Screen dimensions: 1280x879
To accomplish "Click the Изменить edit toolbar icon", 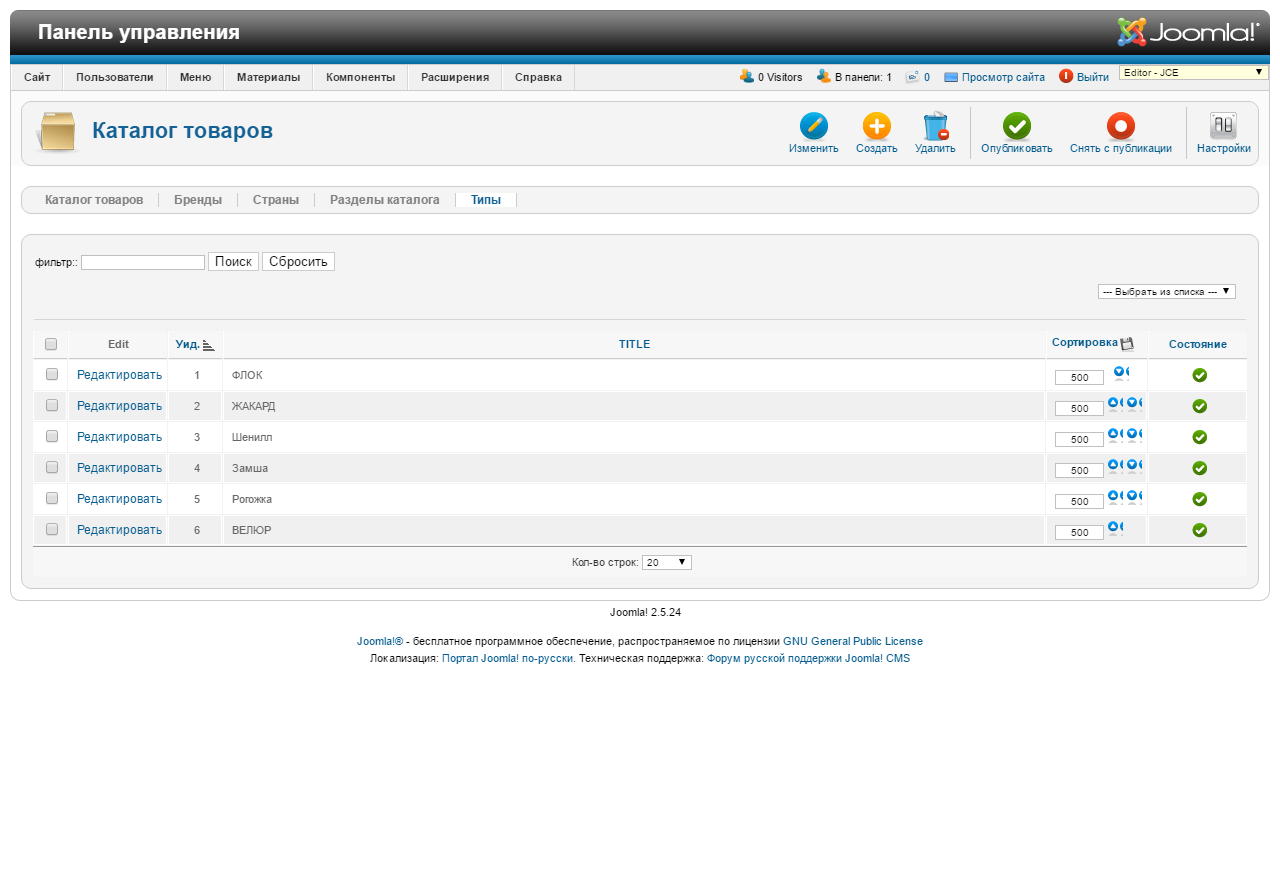I will [x=814, y=126].
